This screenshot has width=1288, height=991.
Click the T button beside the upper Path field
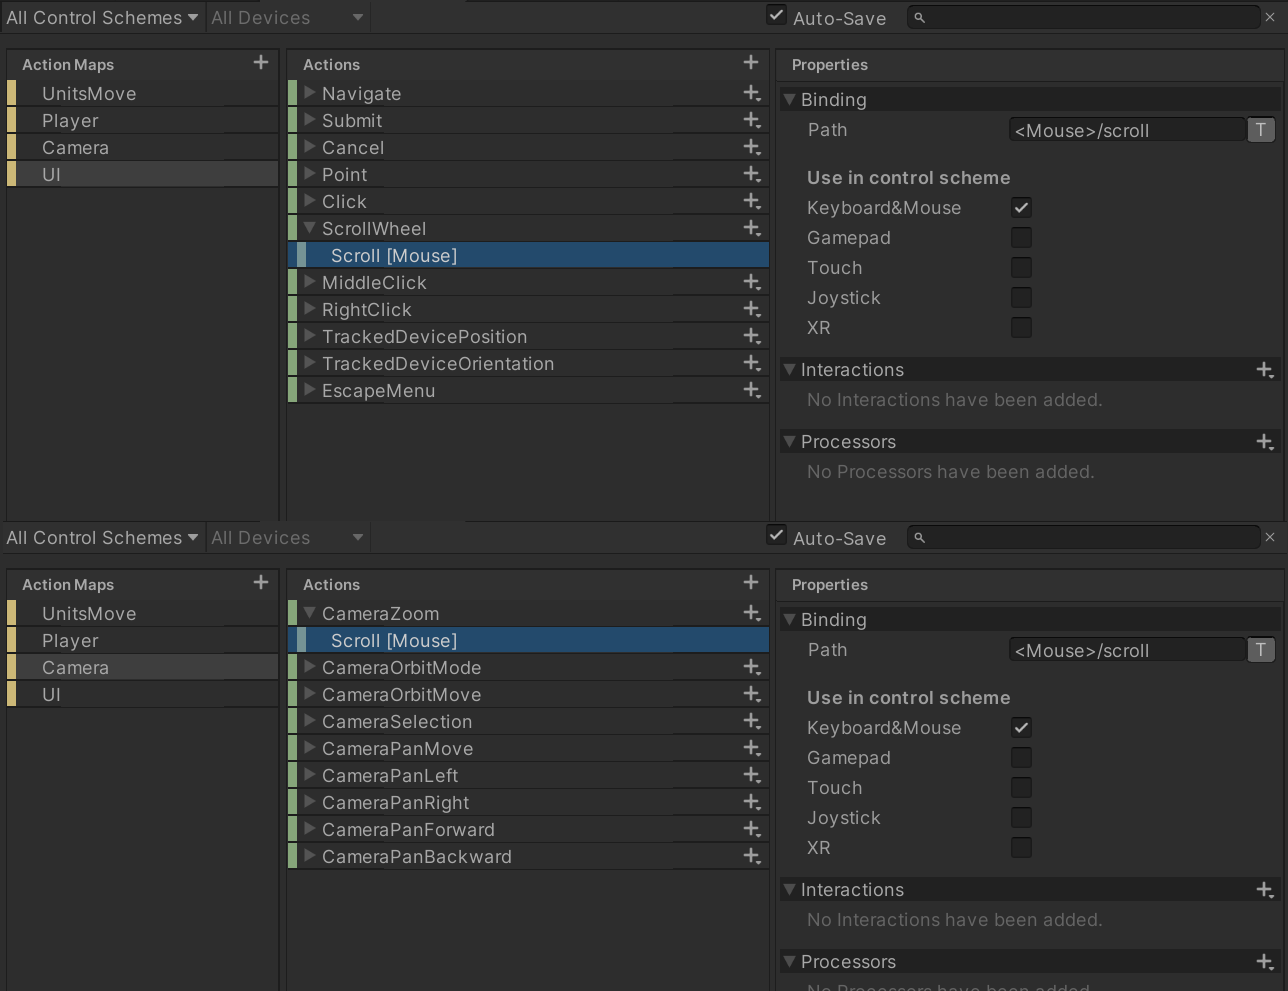(x=1261, y=130)
